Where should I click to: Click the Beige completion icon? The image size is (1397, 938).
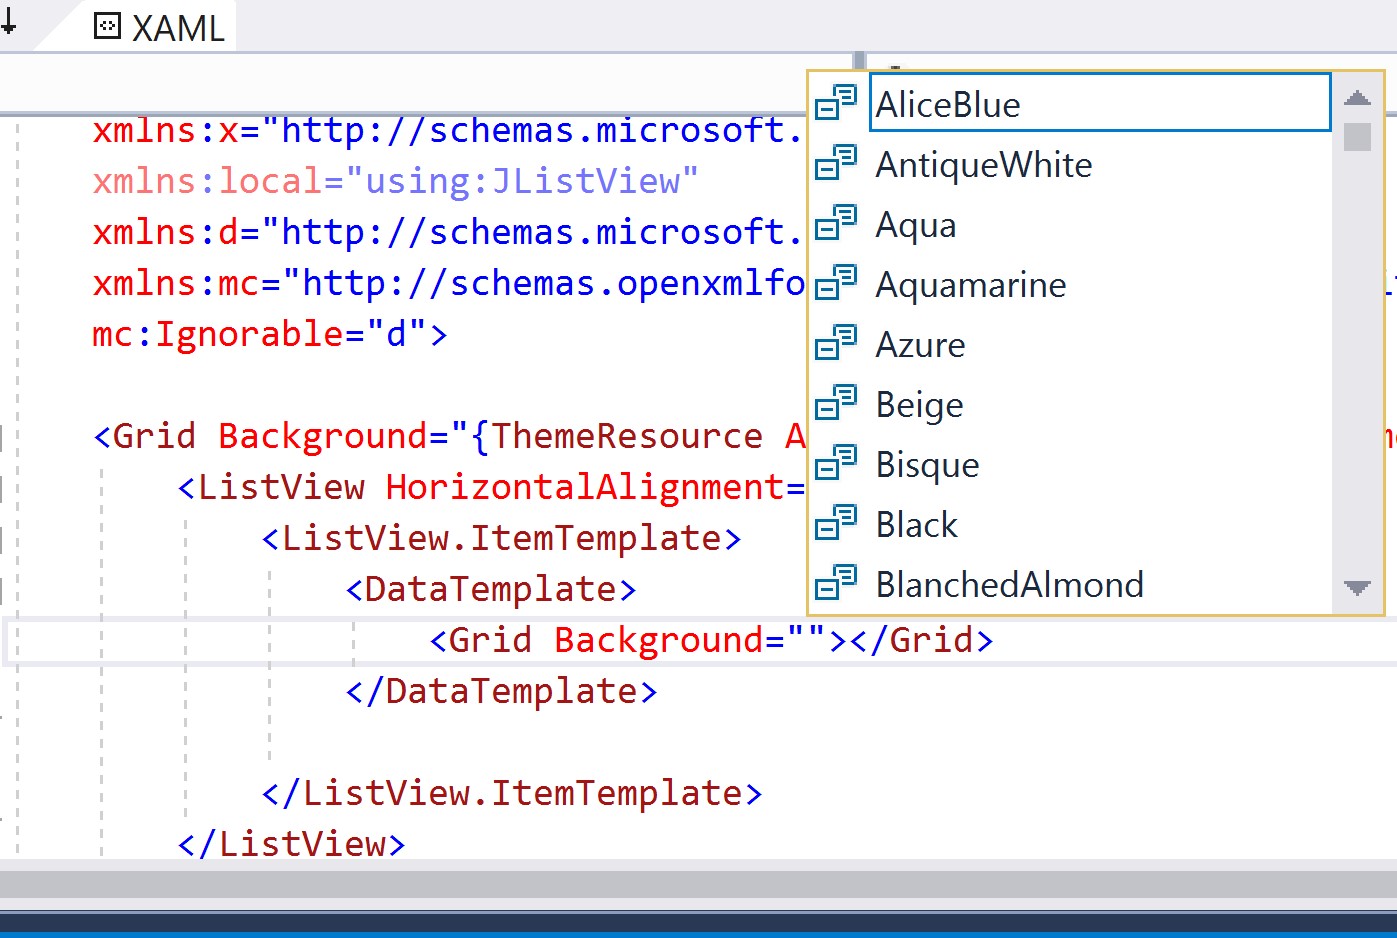pos(836,402)
